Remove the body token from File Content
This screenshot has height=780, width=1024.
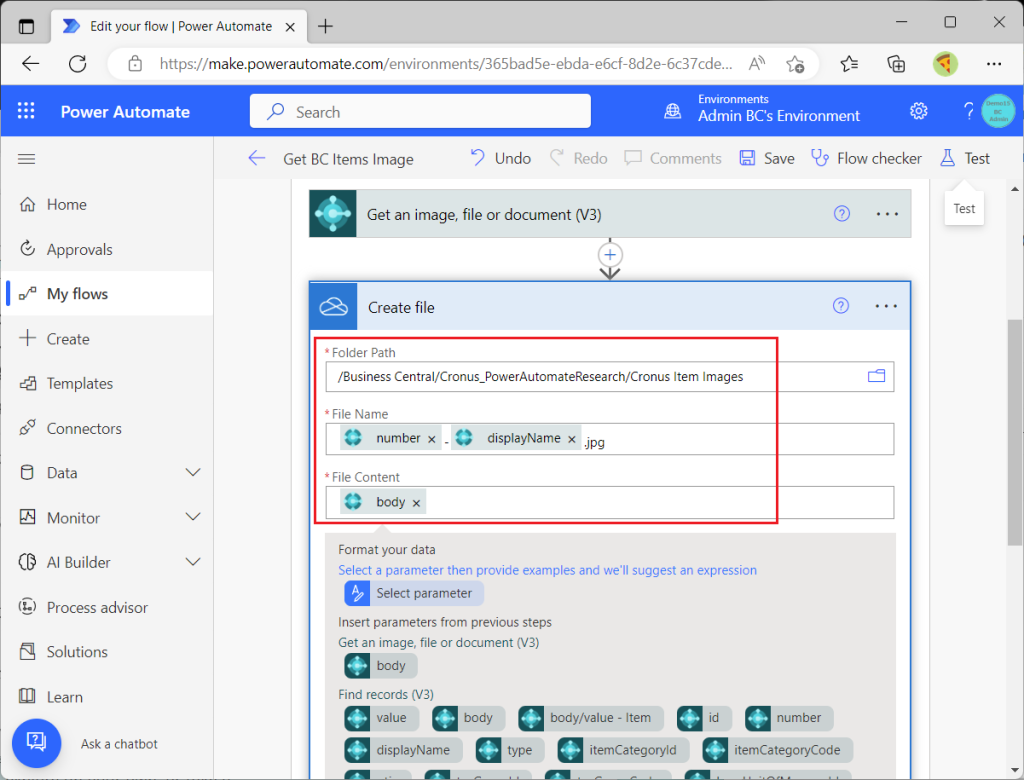(x=416, y=502)
